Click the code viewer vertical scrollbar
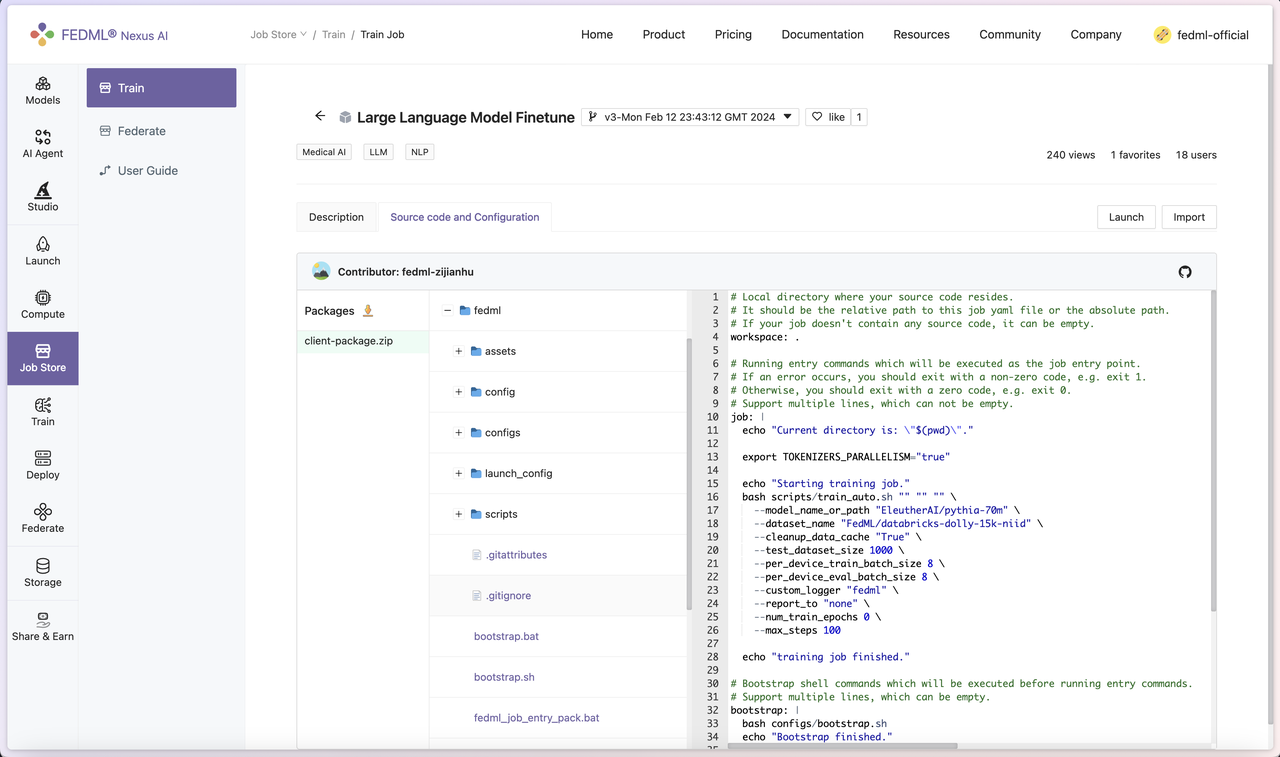This screenshot has height=757, width=1280. tap(1213, 450)
